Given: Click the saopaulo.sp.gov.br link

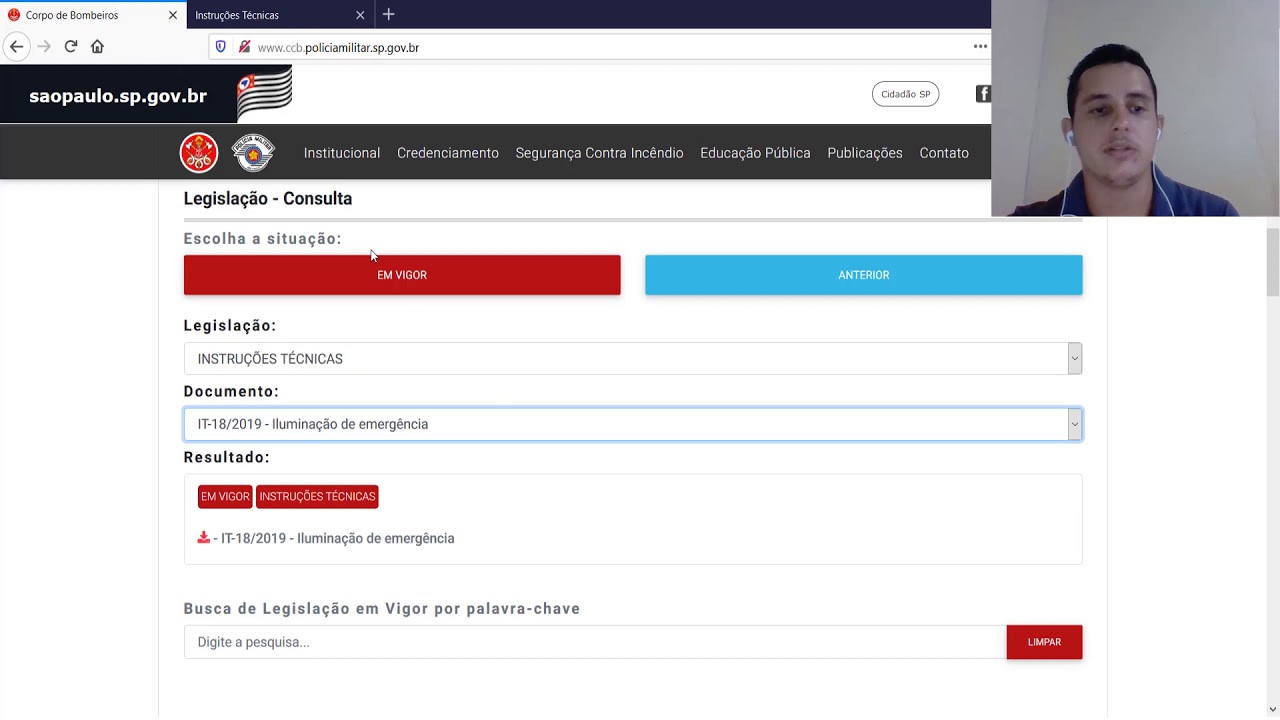Looking at the screenshot, I should pyautogui.click(x=118, y=96).
